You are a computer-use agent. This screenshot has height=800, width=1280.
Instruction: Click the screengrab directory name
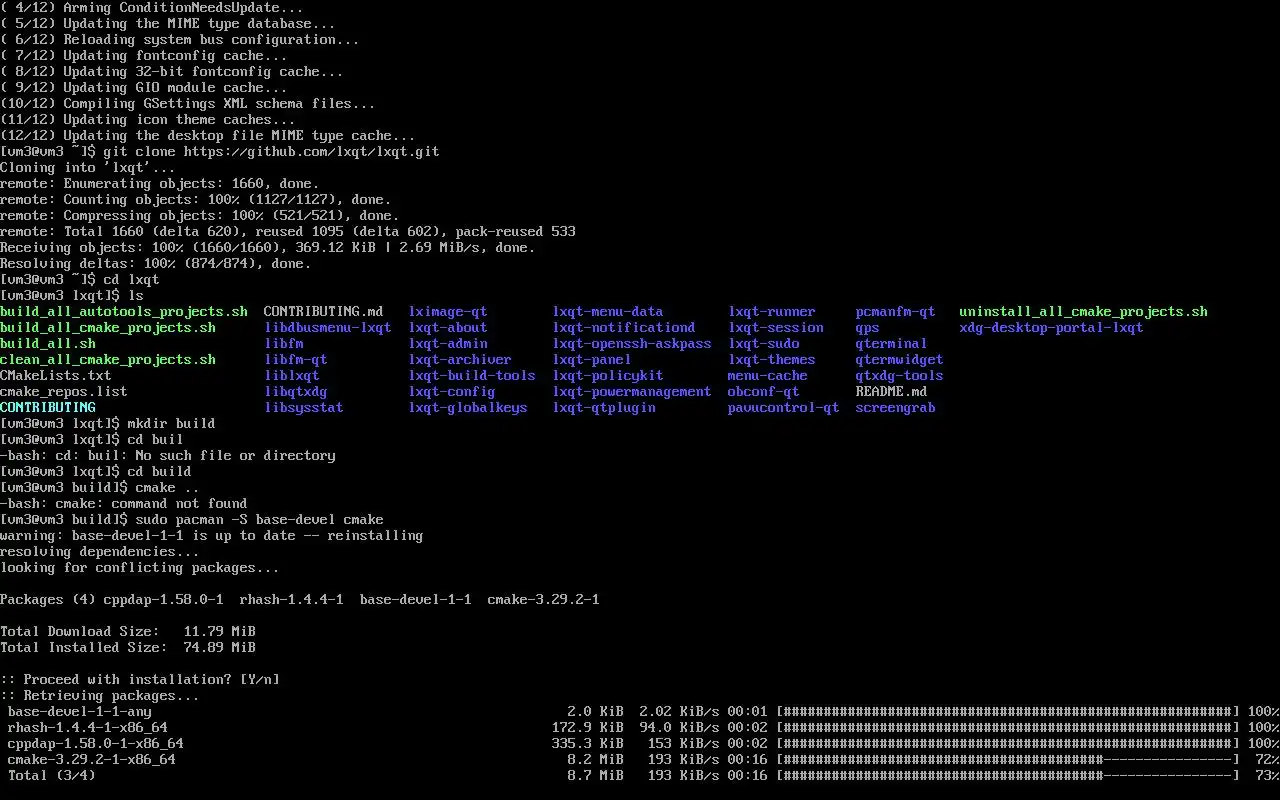[896, 408]
